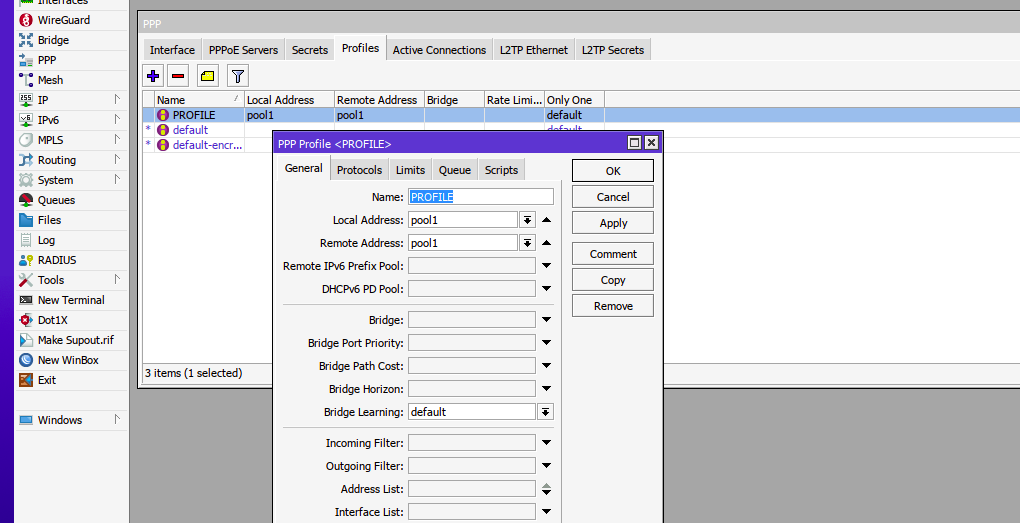Open the Queues sidebar item
1020x523 pixels.
coord(56,200)
